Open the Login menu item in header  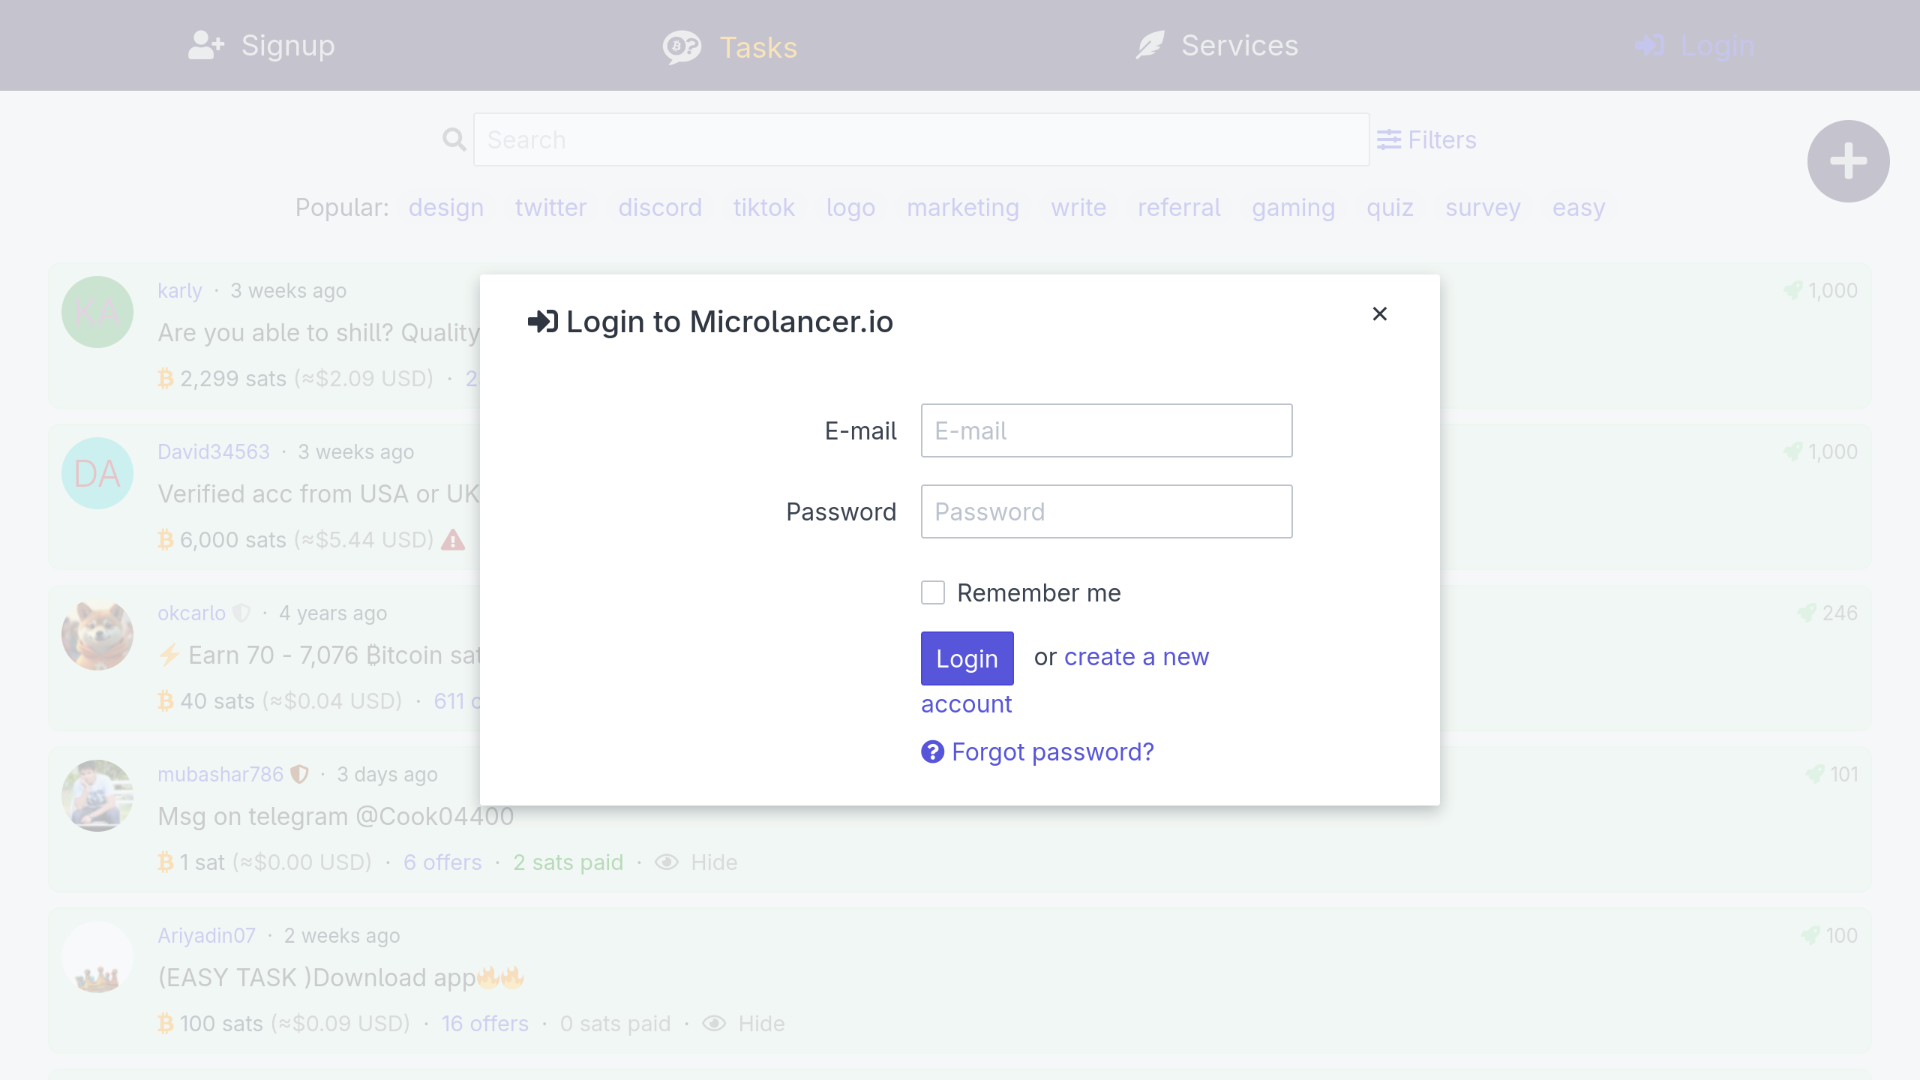click(1695, 46)
